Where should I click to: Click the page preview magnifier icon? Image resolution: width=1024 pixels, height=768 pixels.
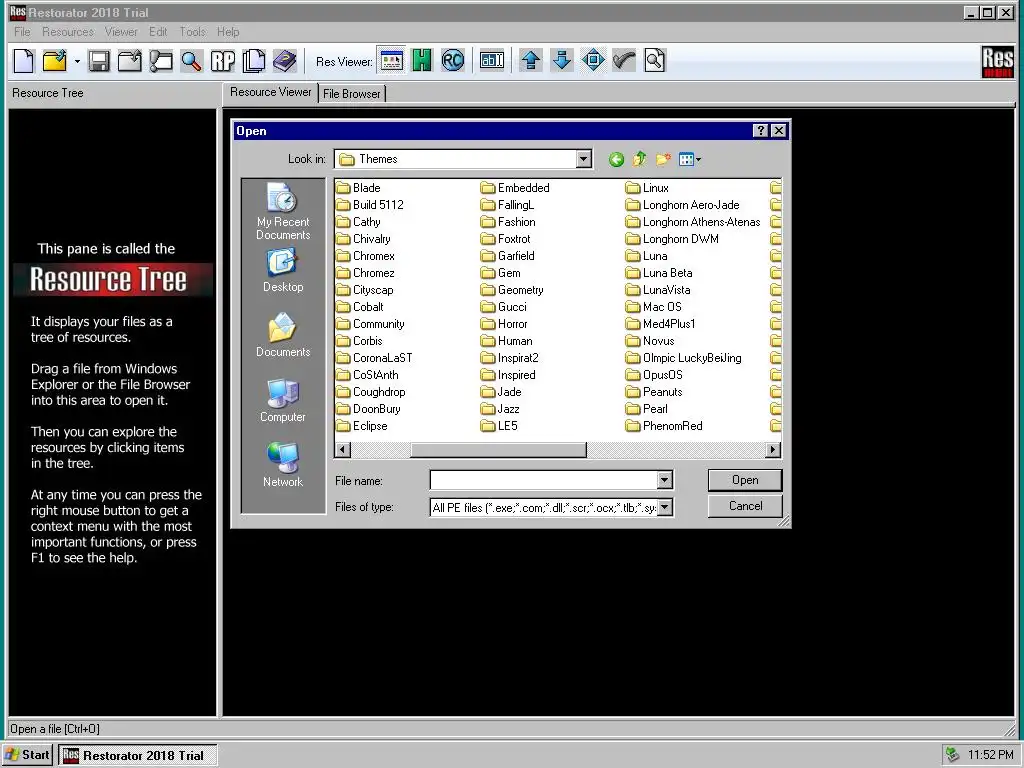[654, 61]
